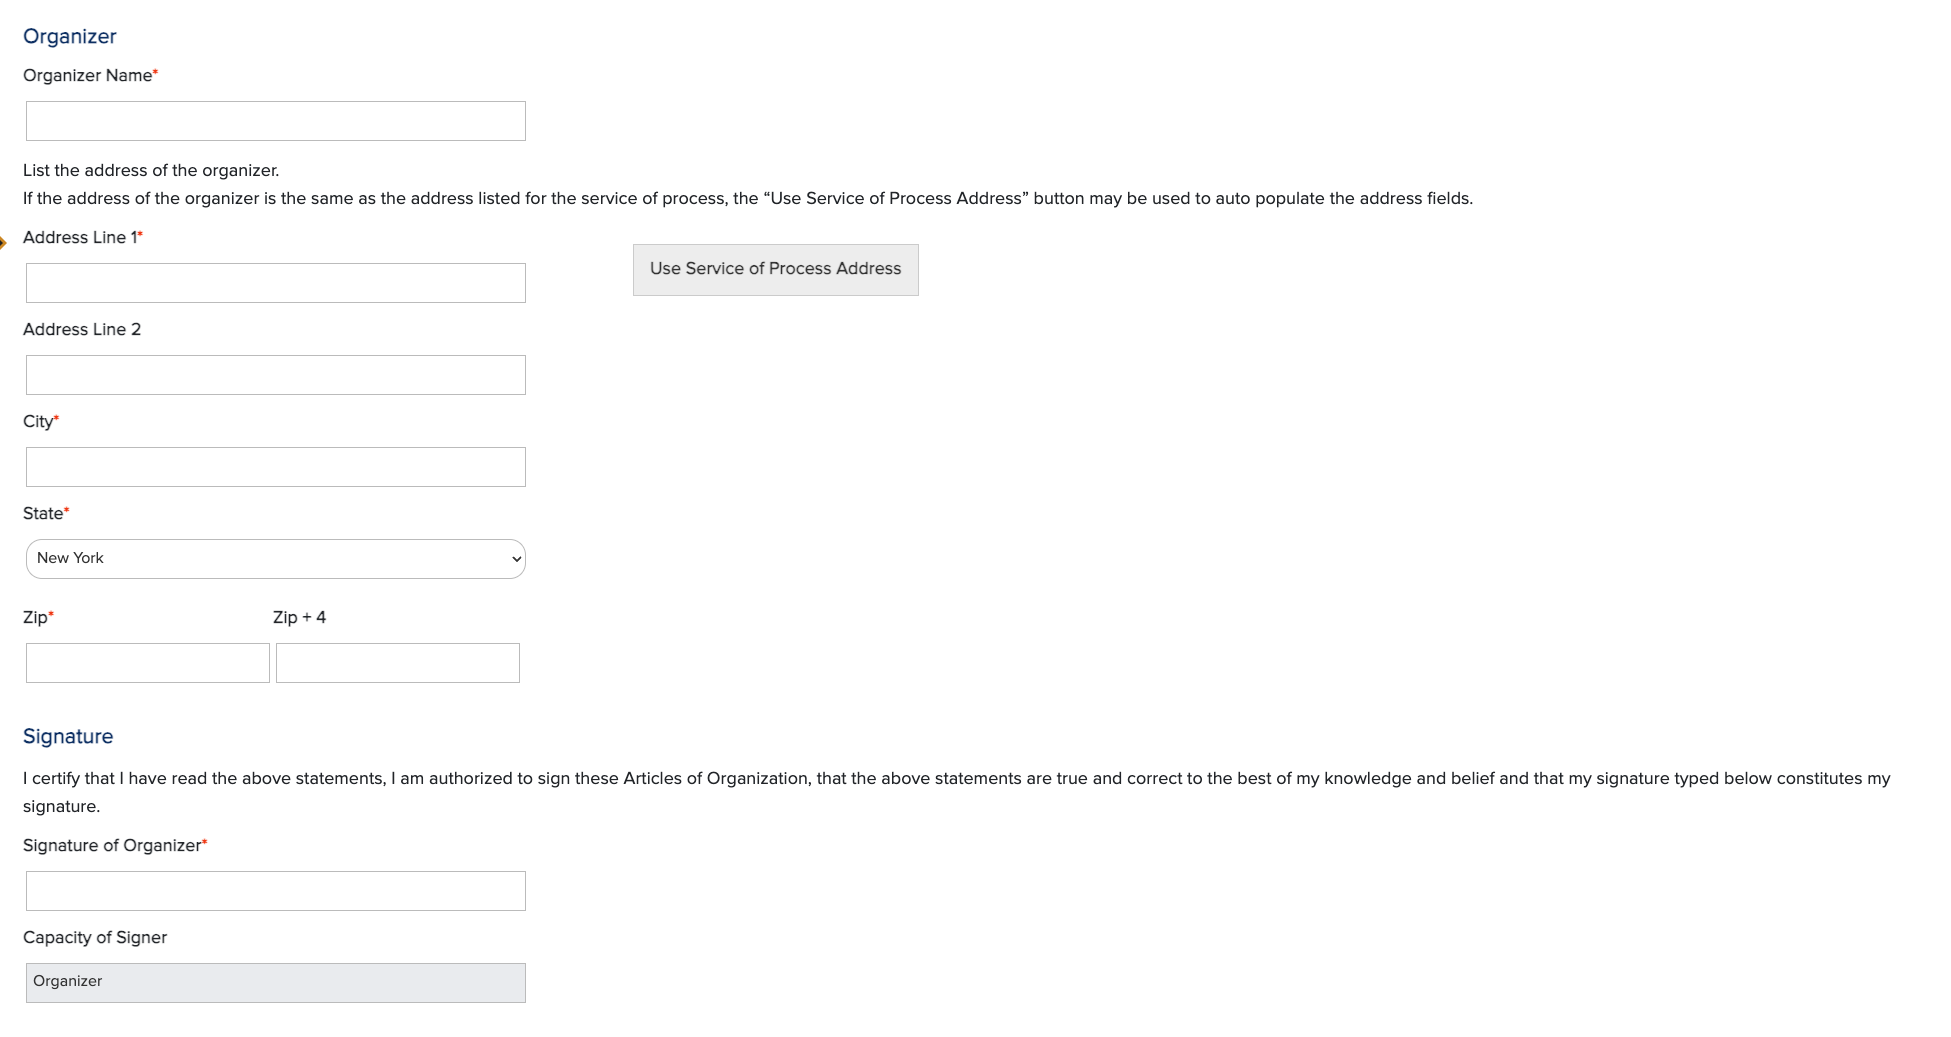Click the Signature section heading
Image resolution: width=1951 pixels, height=1037 pixels.
point(68,737)
